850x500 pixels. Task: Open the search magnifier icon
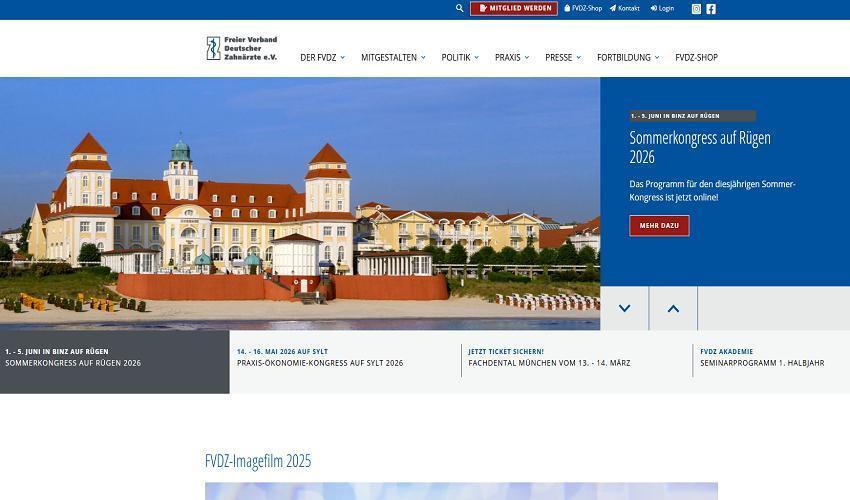click(x=460, y=9)
